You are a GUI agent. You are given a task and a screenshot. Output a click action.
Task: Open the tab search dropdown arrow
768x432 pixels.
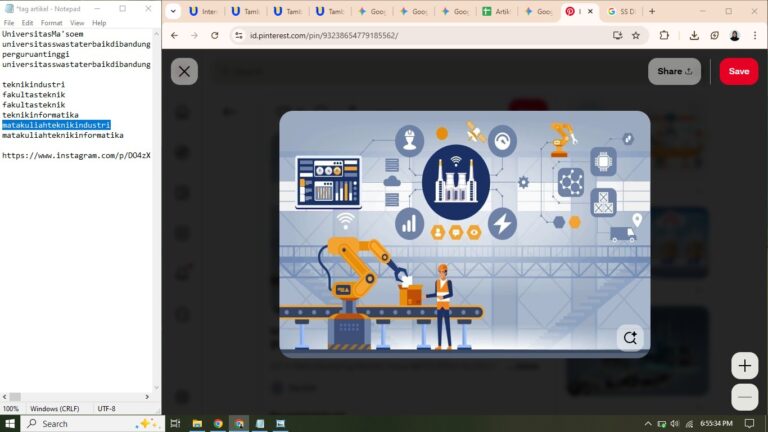[x=172, y=11]
